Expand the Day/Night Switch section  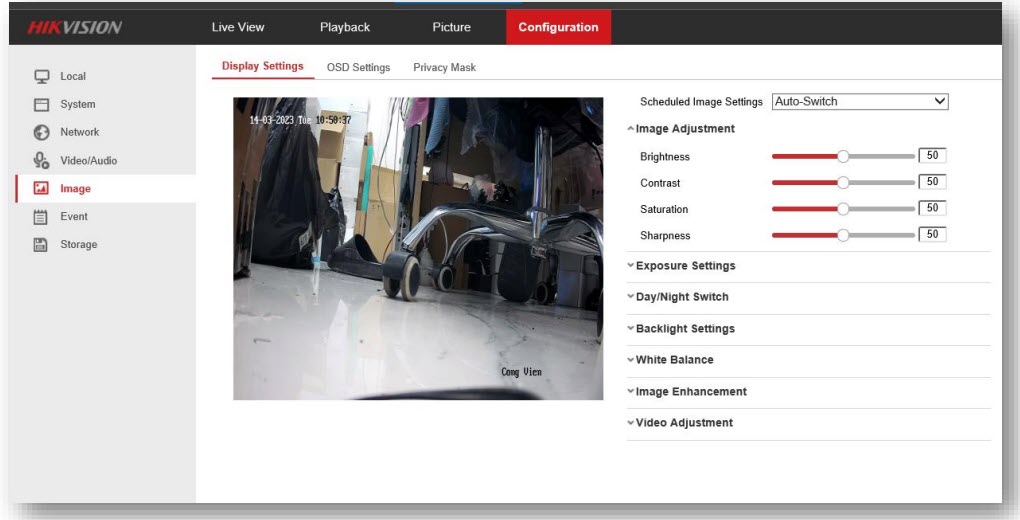(x=682, y=297)
